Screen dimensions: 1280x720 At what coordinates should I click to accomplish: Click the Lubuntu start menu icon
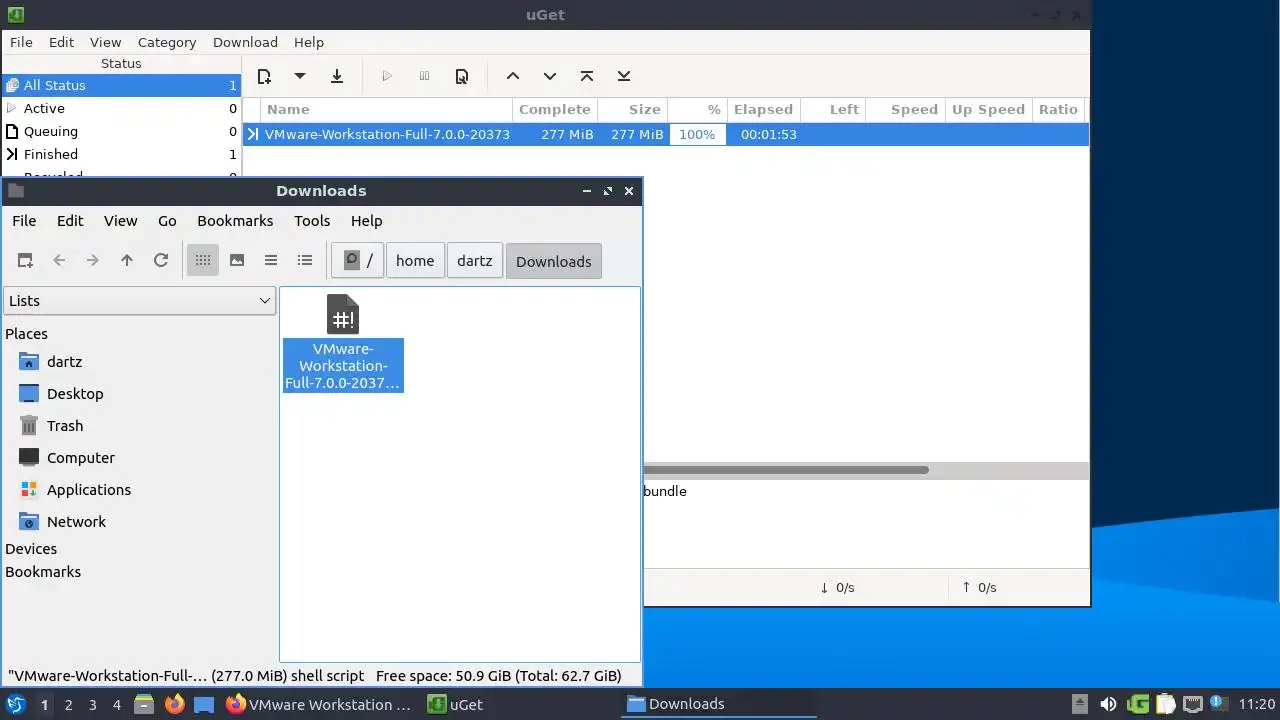15,704
